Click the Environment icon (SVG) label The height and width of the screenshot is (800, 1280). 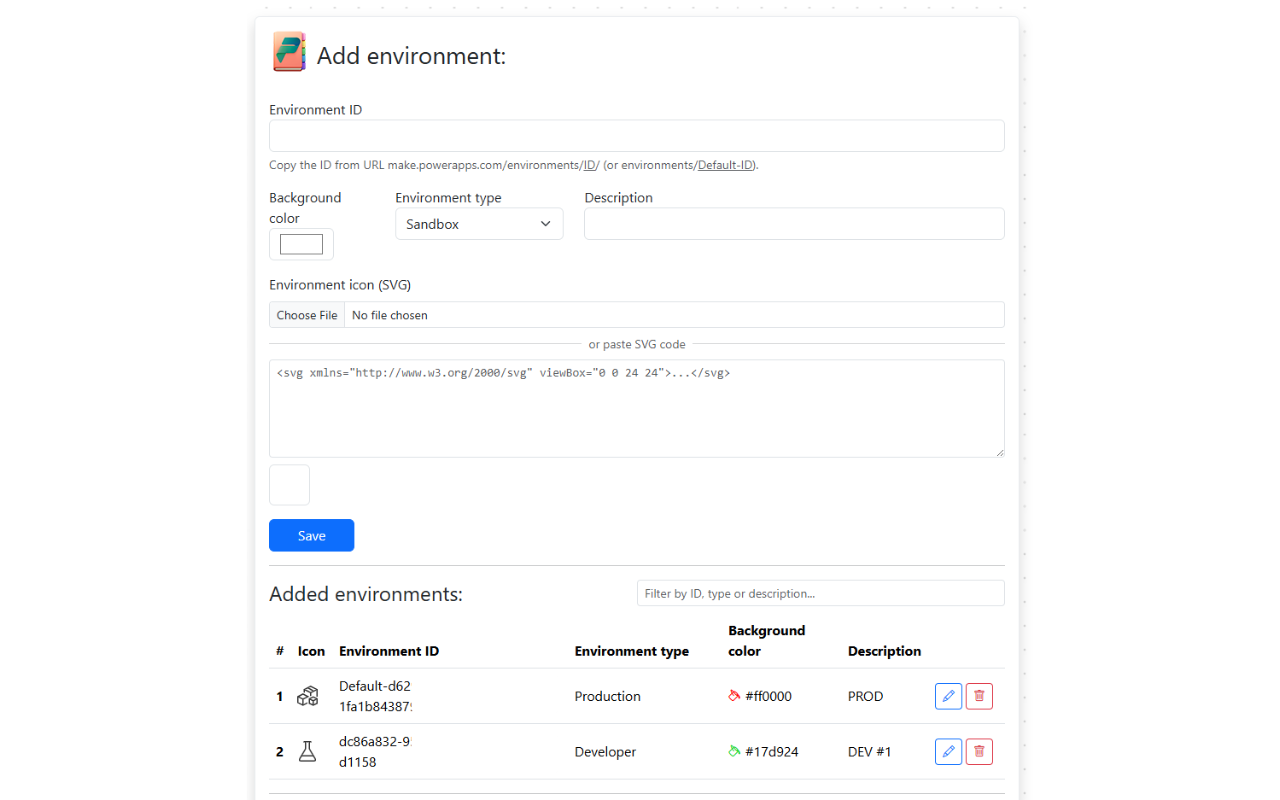340,285
